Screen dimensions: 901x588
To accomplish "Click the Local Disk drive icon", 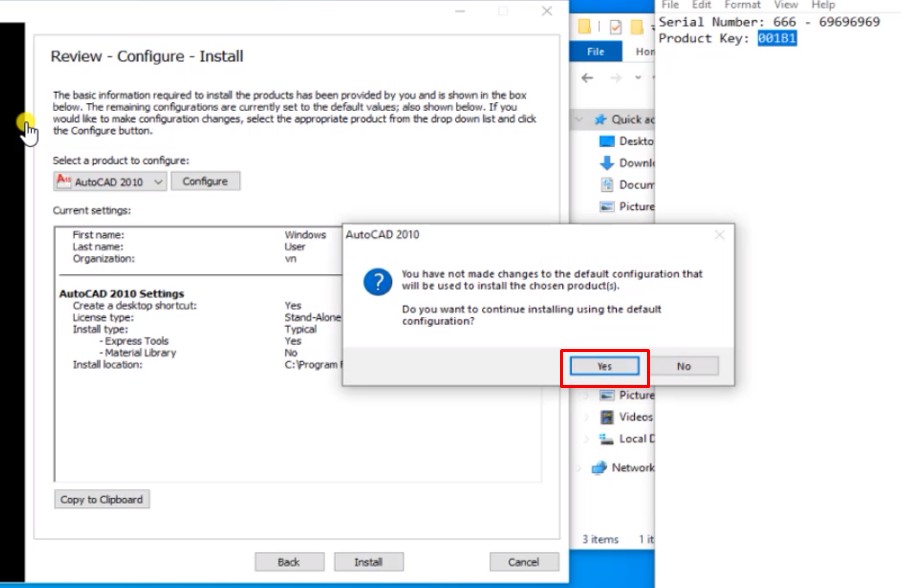I will pyautogui.click(x=607, y=439).
